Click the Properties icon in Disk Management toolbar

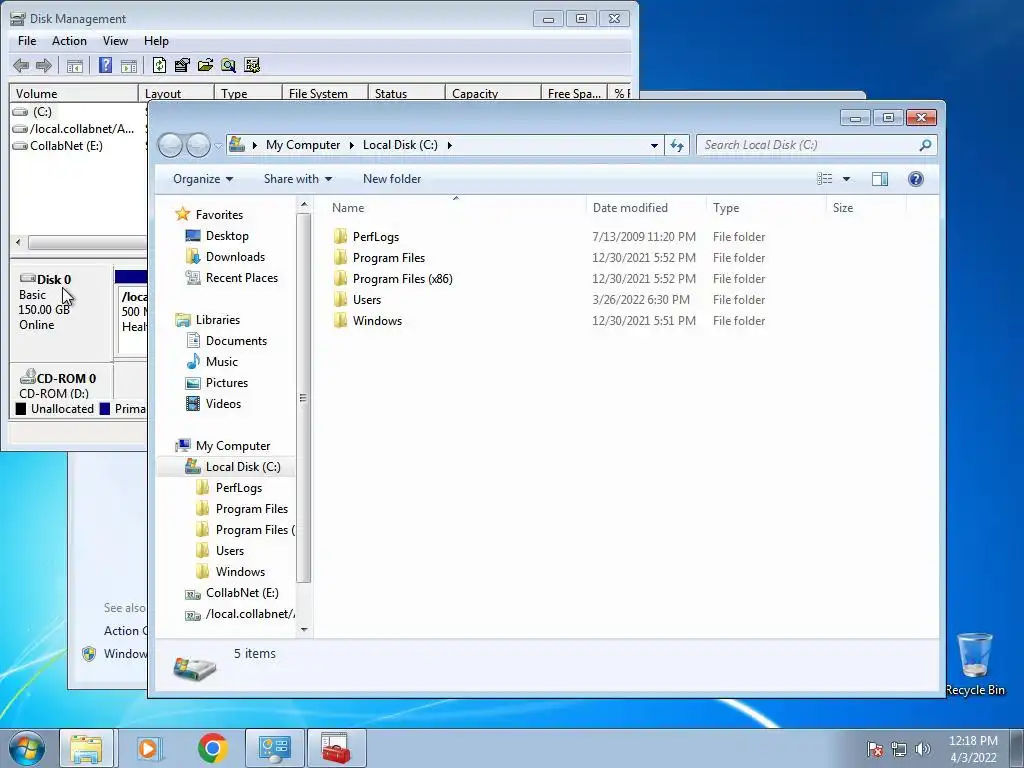tap(182, 65)
